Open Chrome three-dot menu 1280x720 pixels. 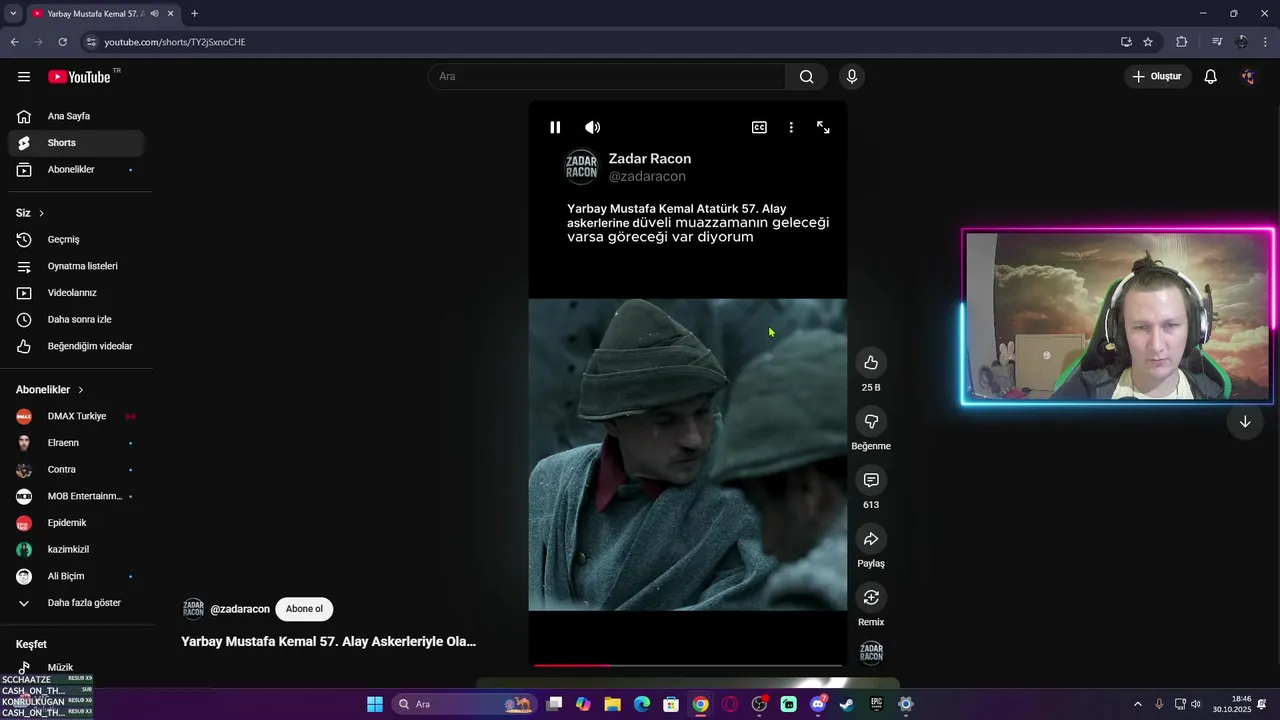pyautogui.click(x=1264, y=42)
